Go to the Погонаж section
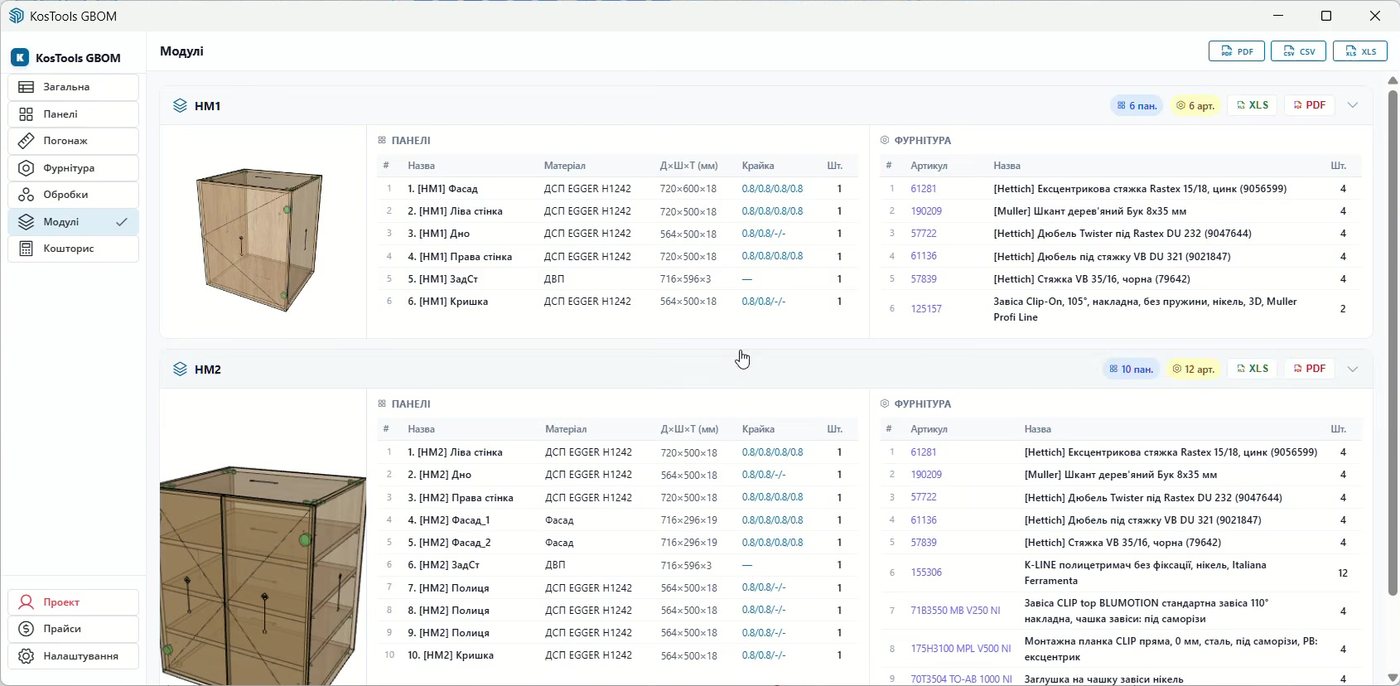Viewport: 1400px width, 686px height. point(73,141)
